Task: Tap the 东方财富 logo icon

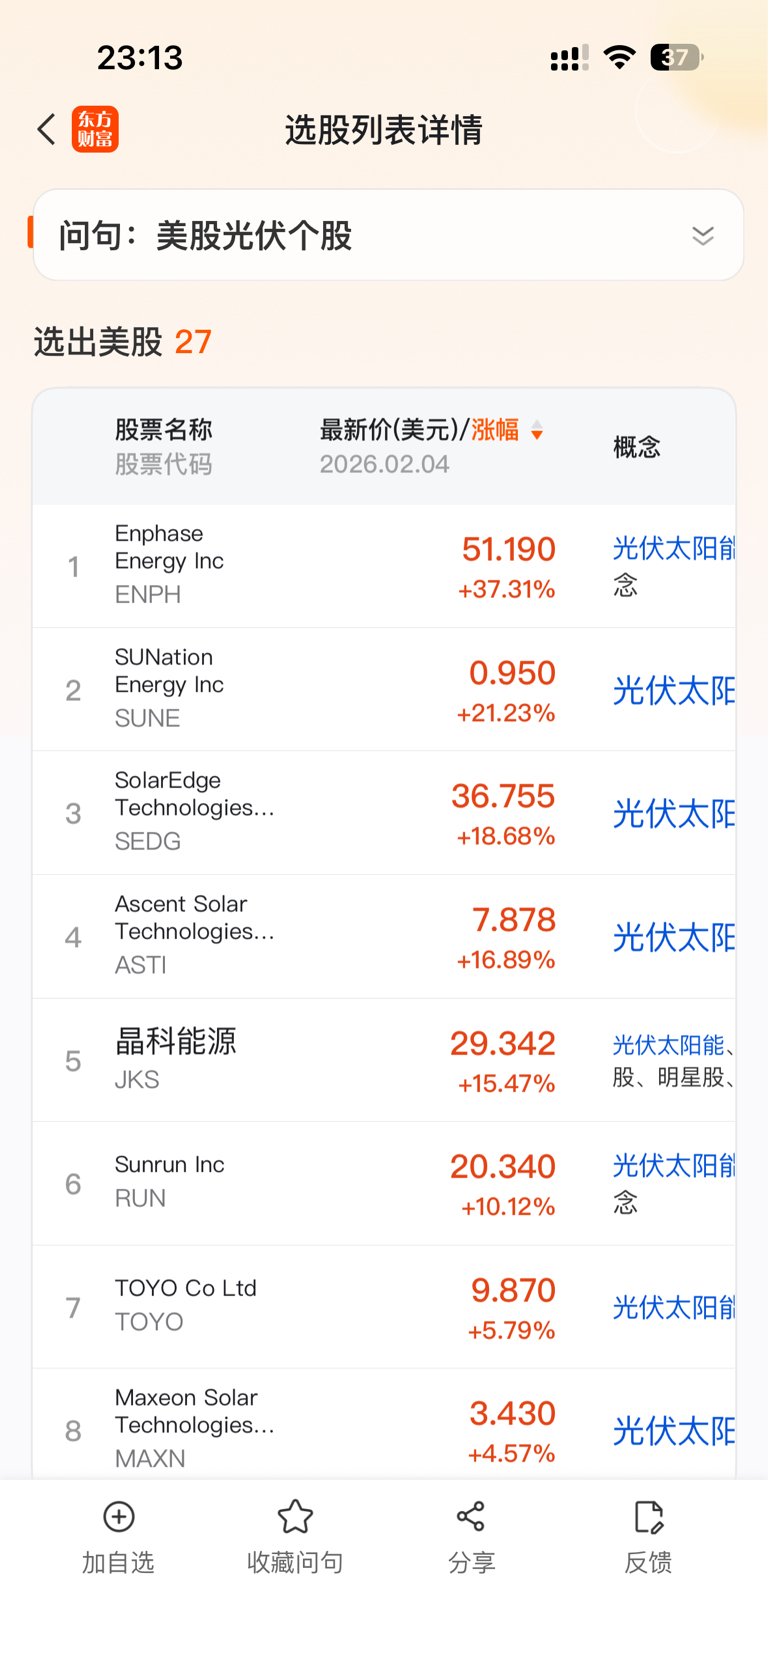Action: (95, 129)
